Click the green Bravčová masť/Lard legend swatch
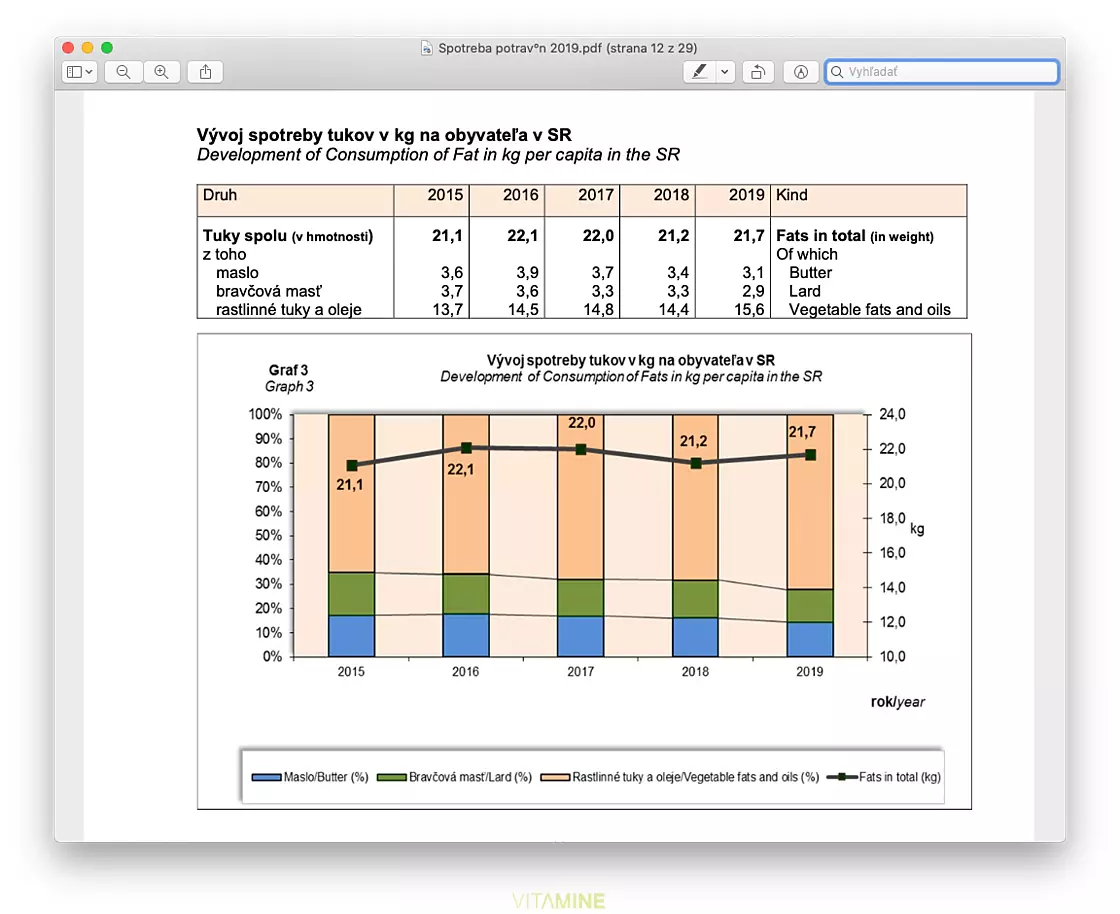 (391, 777)
